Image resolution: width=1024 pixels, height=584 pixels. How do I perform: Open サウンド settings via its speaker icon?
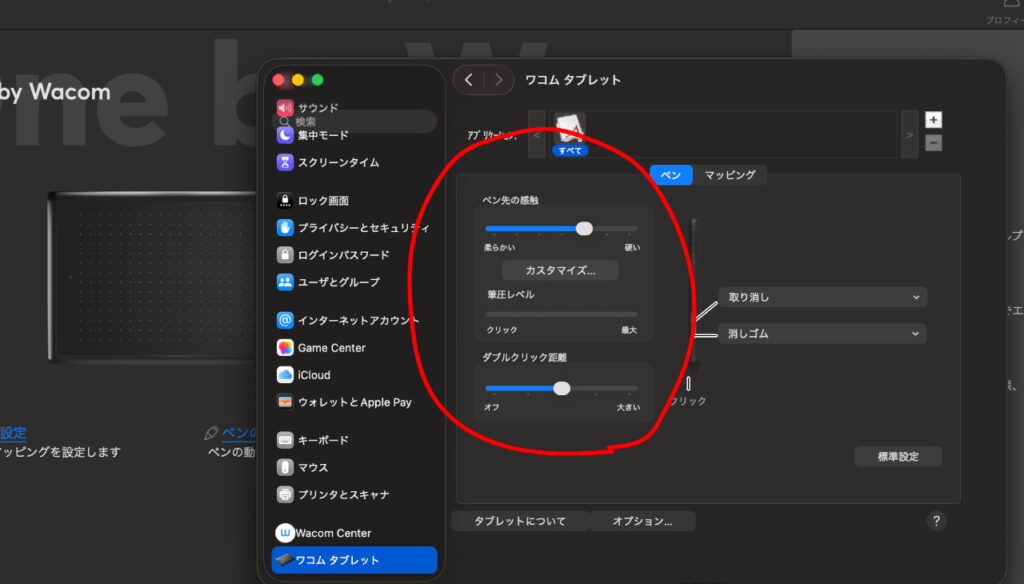pos(285,107)
